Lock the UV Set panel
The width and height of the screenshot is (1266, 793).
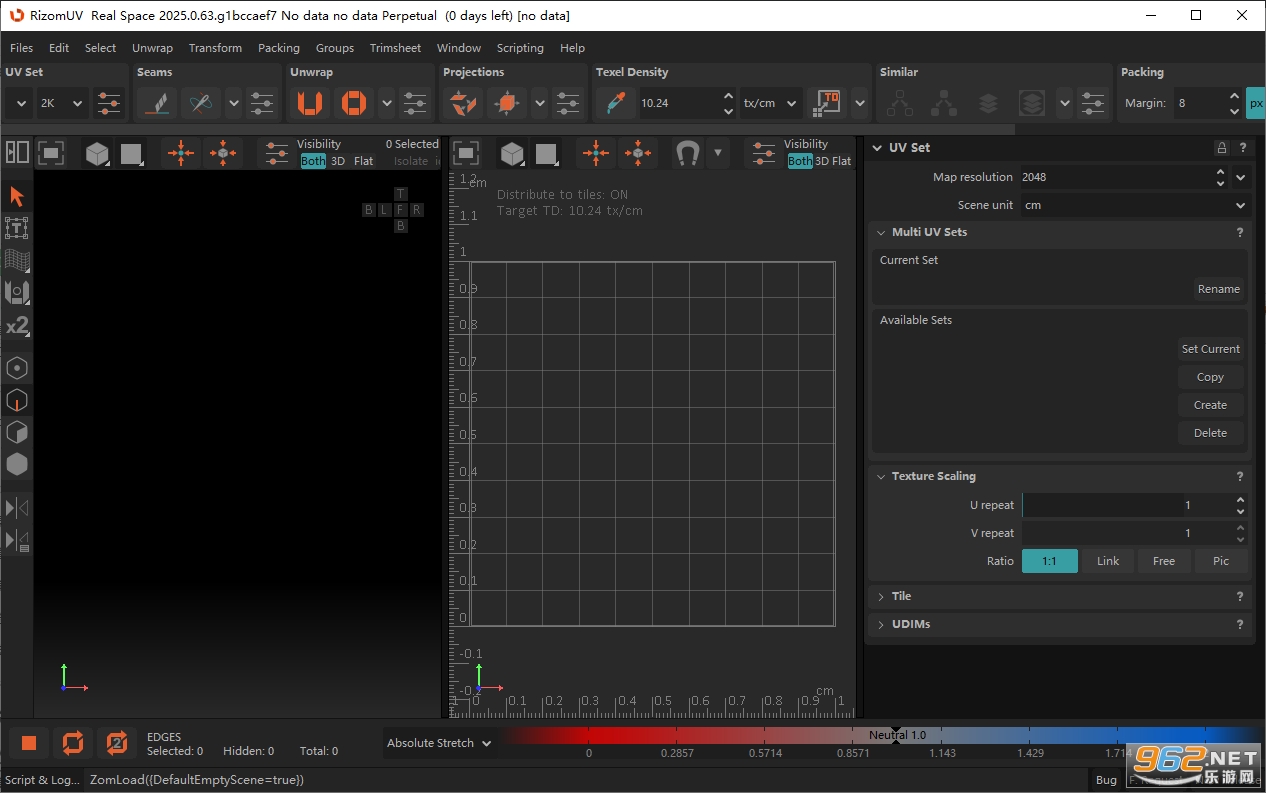[1222, 148]
